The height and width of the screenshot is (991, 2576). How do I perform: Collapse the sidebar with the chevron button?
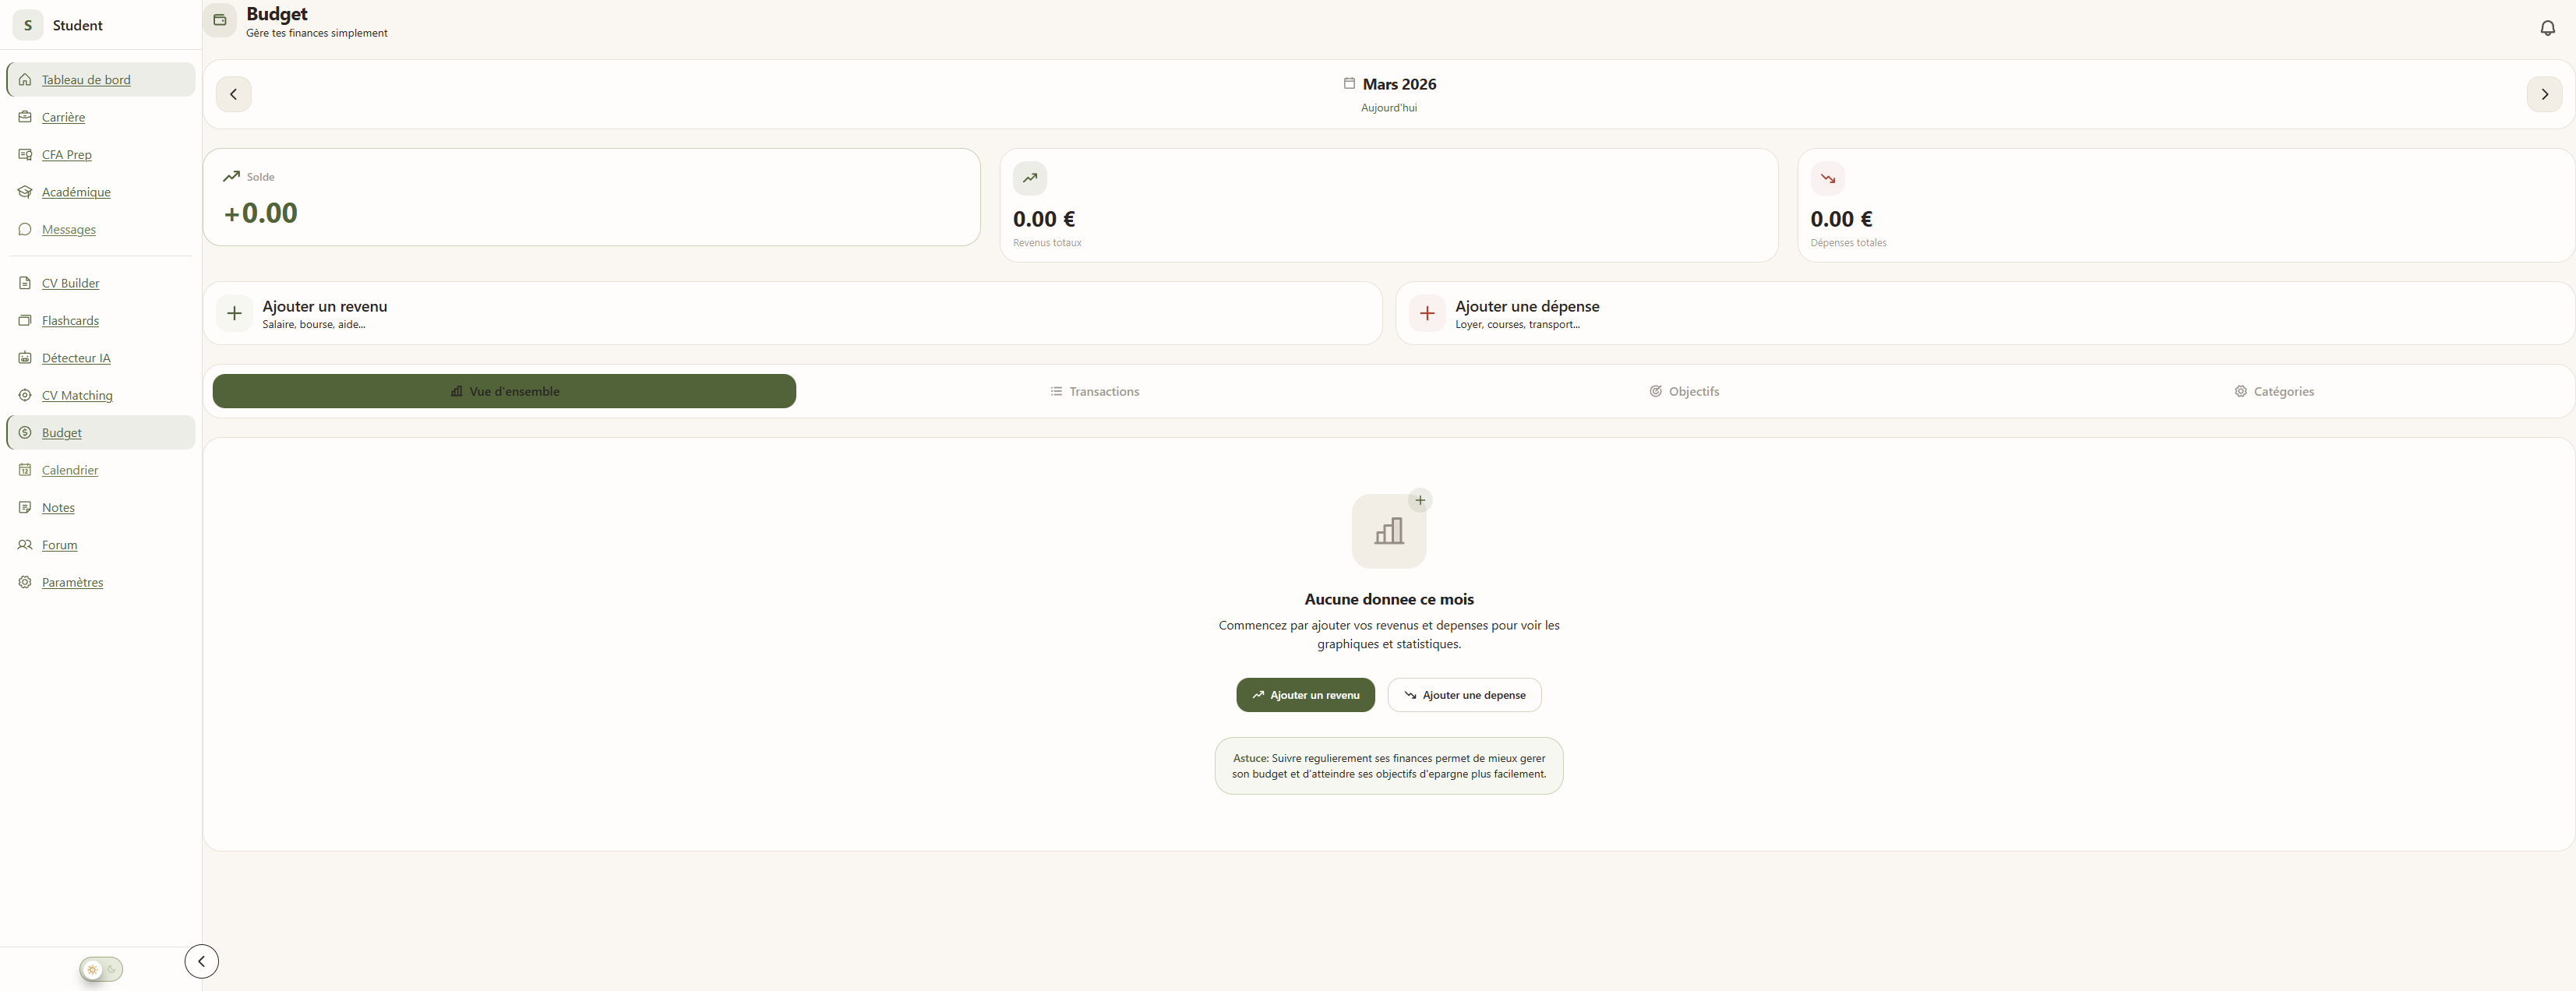[202, 961]
